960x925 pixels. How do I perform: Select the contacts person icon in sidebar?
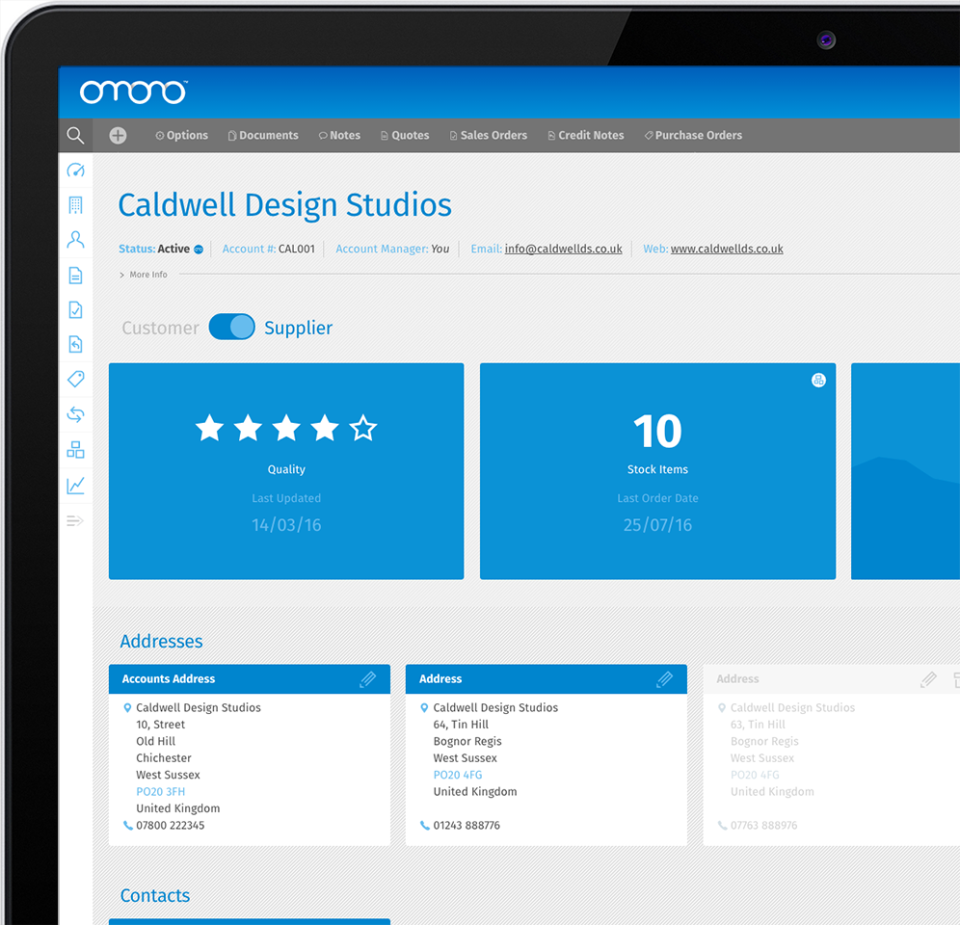pyautogui.click(x=75, y=239)
